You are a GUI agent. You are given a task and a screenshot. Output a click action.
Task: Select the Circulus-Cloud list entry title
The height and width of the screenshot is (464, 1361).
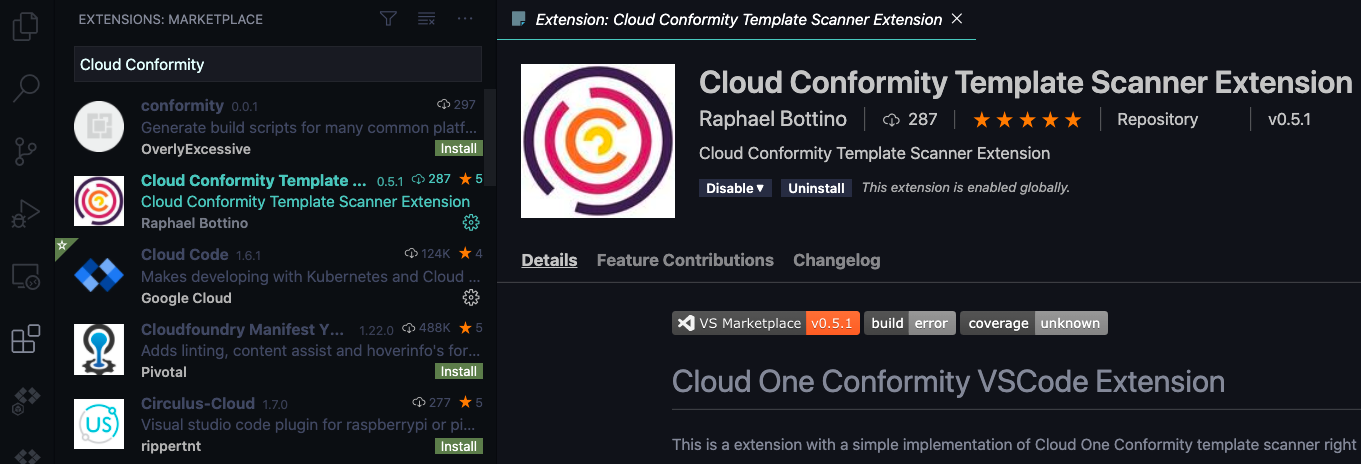(x=198, y=403)
